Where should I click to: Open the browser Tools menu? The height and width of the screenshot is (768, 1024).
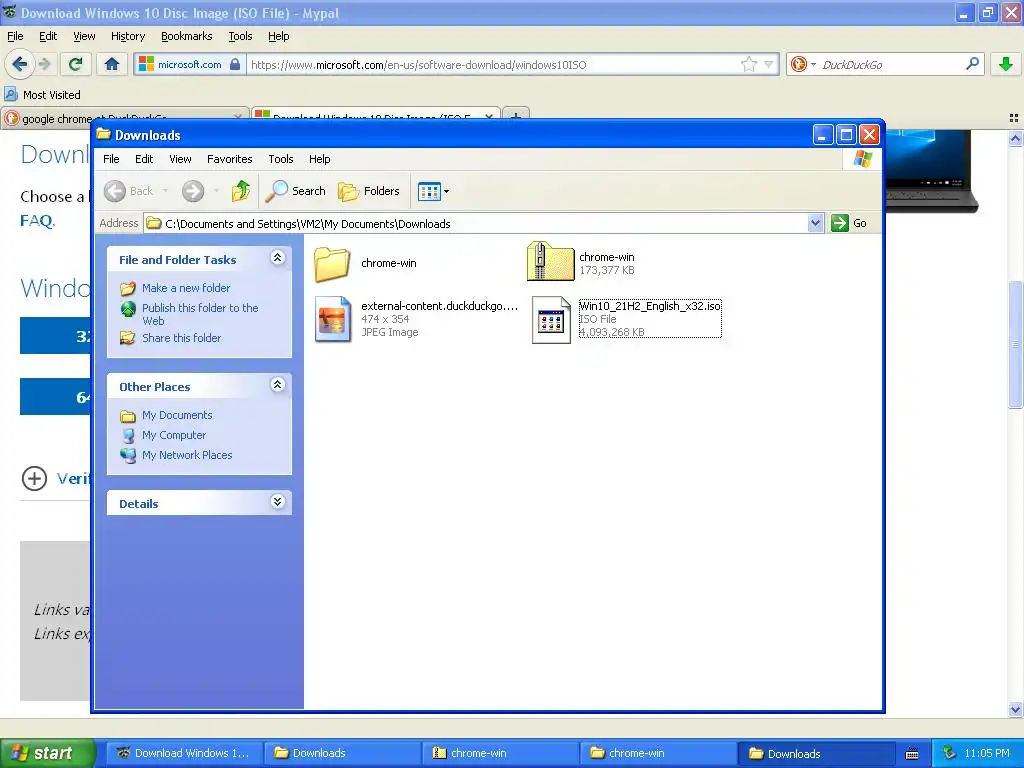pyautogui.click(x=240, y=36)
